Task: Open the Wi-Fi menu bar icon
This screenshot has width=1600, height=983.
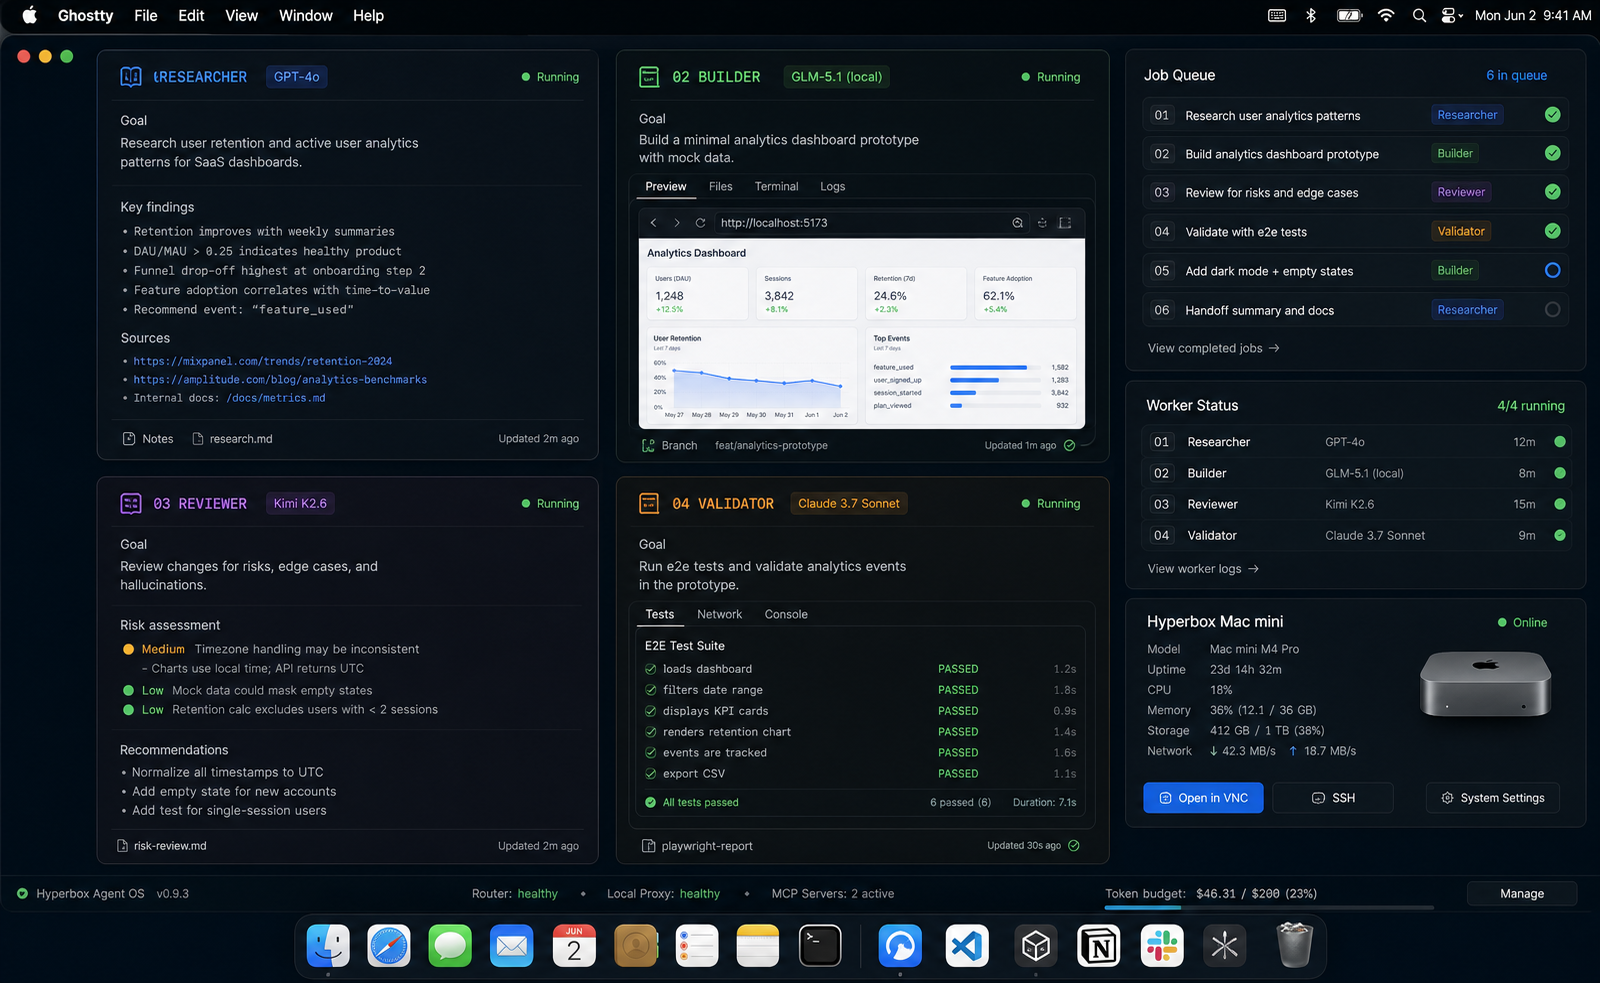Action: (x=1386, y=16)
